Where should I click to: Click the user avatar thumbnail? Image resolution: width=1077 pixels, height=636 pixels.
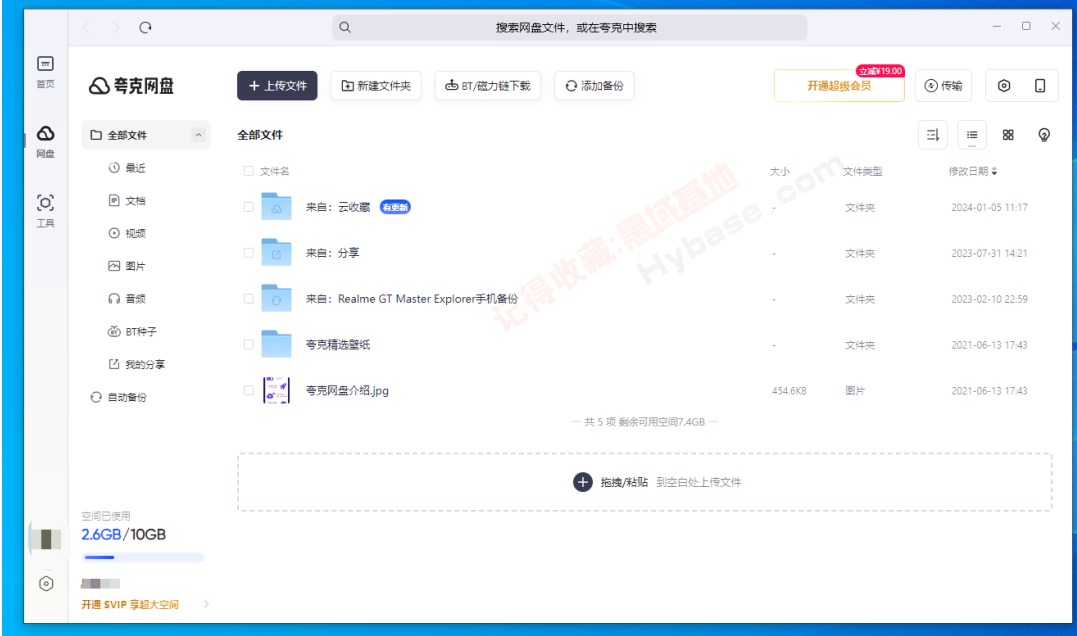pyautogui.click(x=46, y=539)
